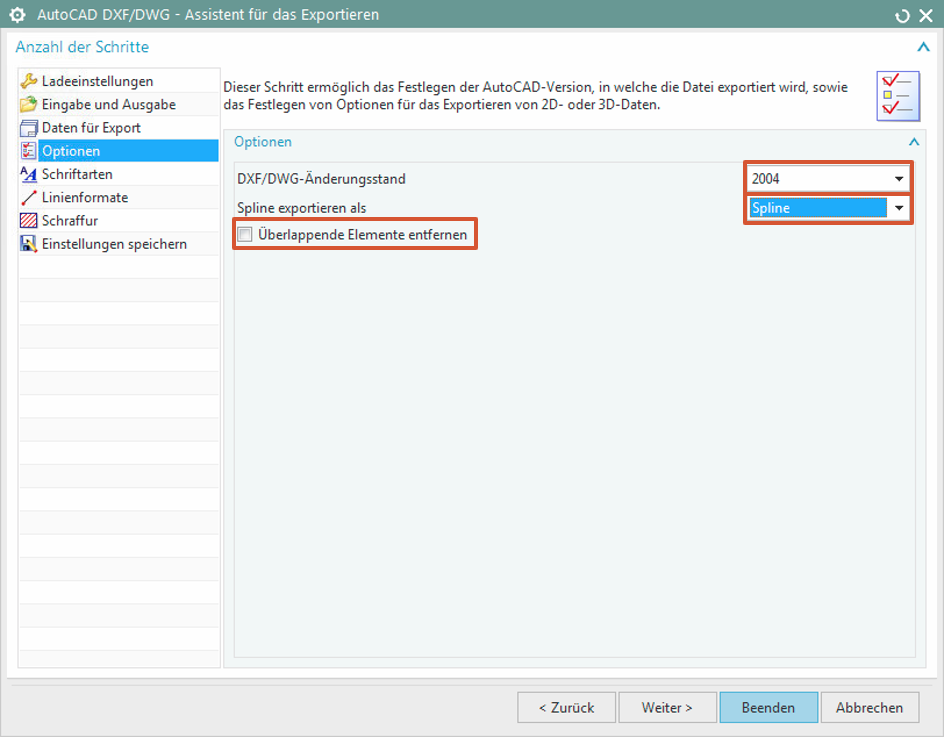Go to the Schraffur step label

coord(70,221)
